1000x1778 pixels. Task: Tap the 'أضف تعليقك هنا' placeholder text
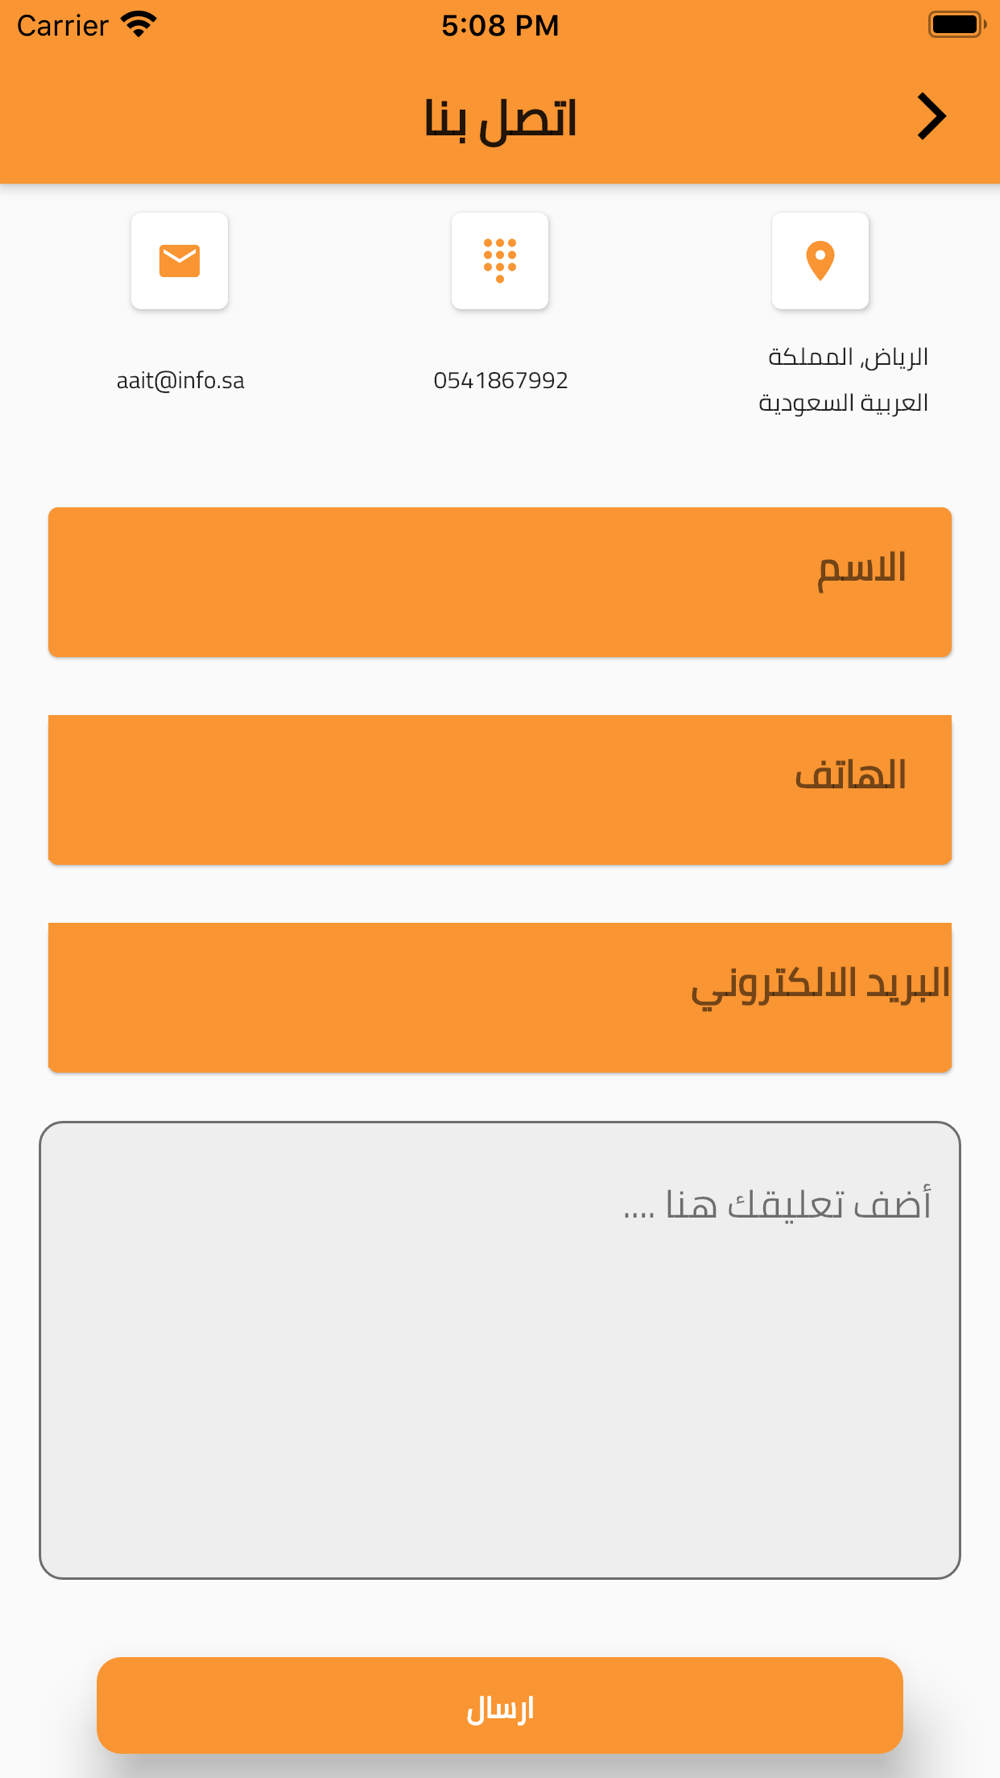[777, 1204]
